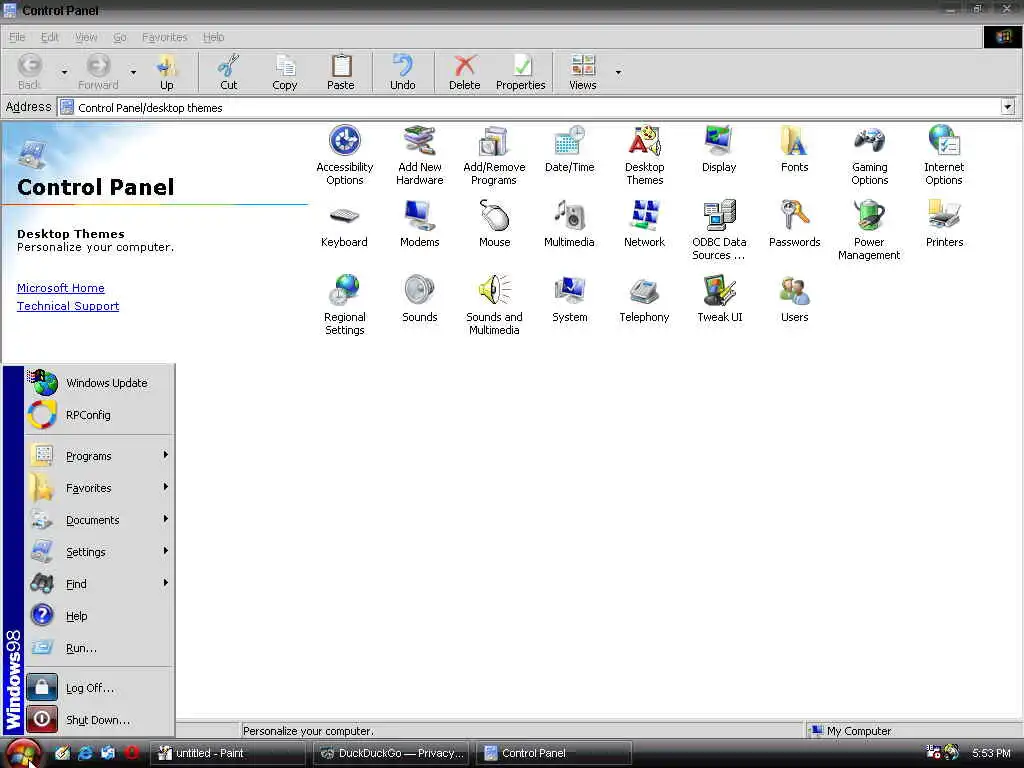This screenshot has width=1024, height=768.
Task: Select the Passwords icon
Action: point(794,225)
